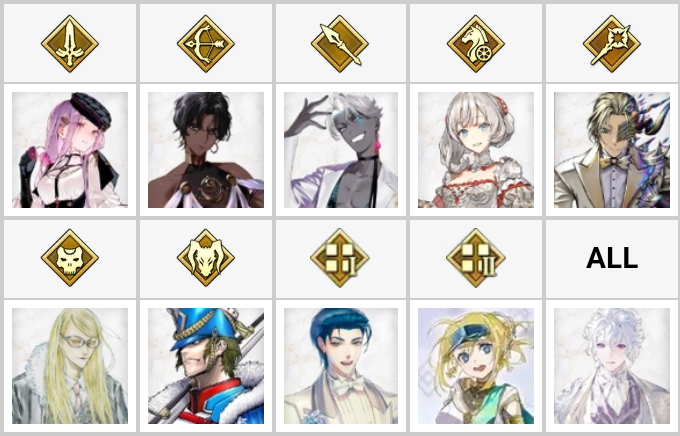The height and width of the screenshot is (436, 680).
Task: Choose the Assassin class skull icon
Action: coord(70,258)
